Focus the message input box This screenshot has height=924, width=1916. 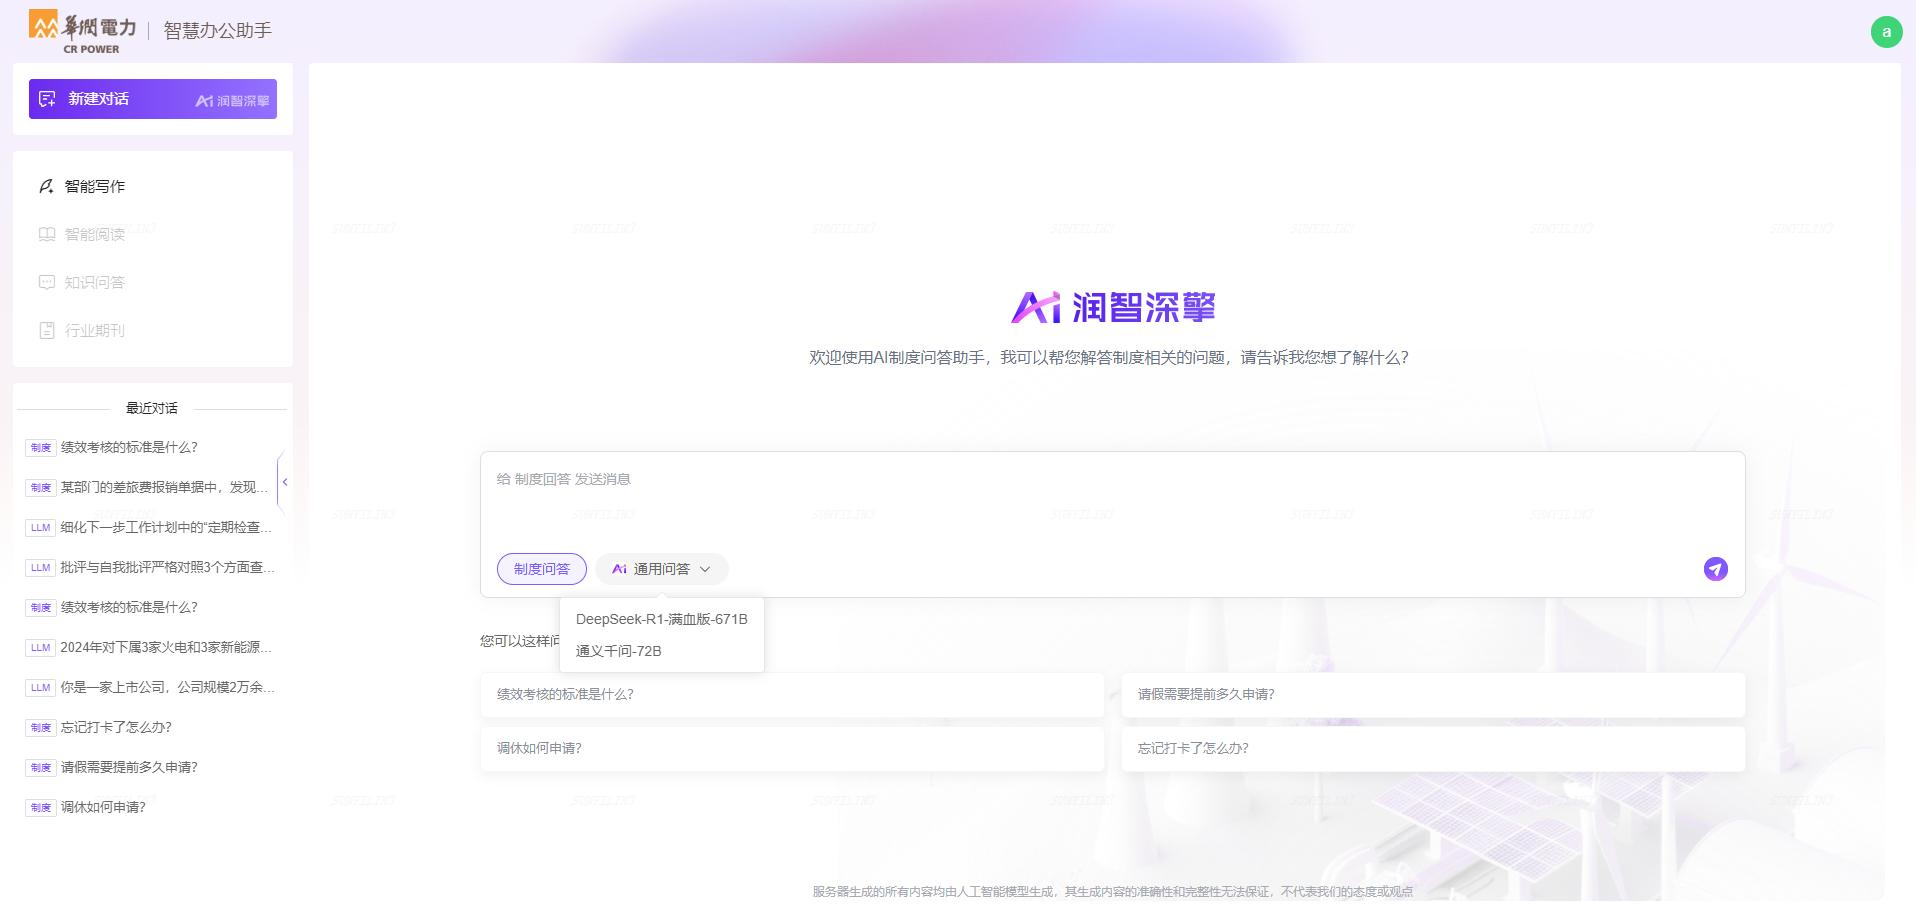point(1111,500)
